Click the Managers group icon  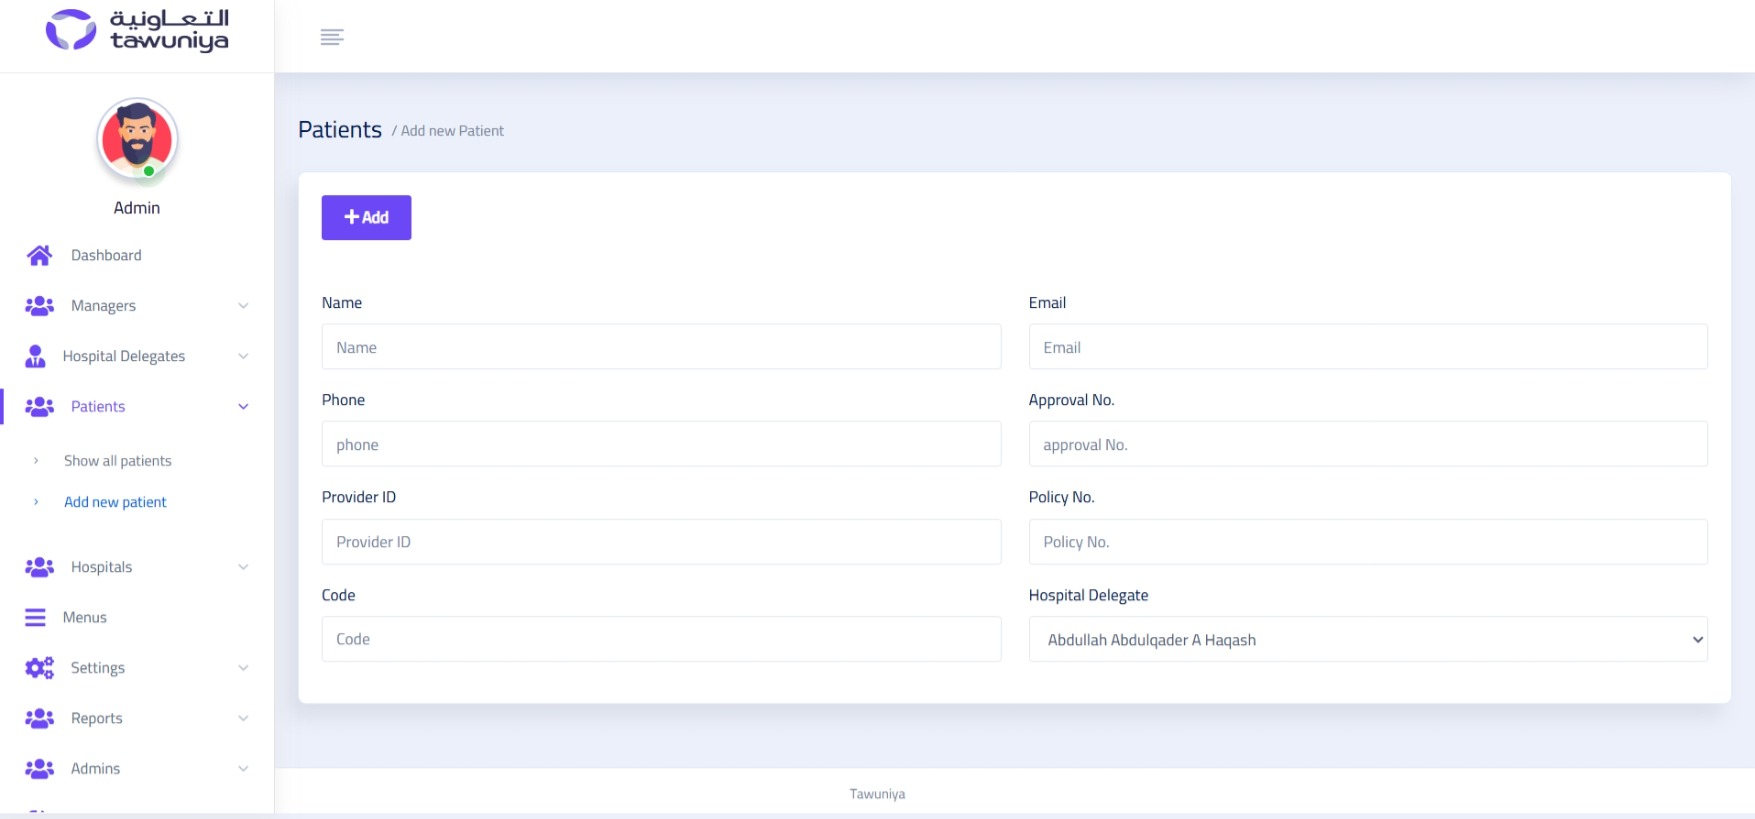(x=40, y=306)
